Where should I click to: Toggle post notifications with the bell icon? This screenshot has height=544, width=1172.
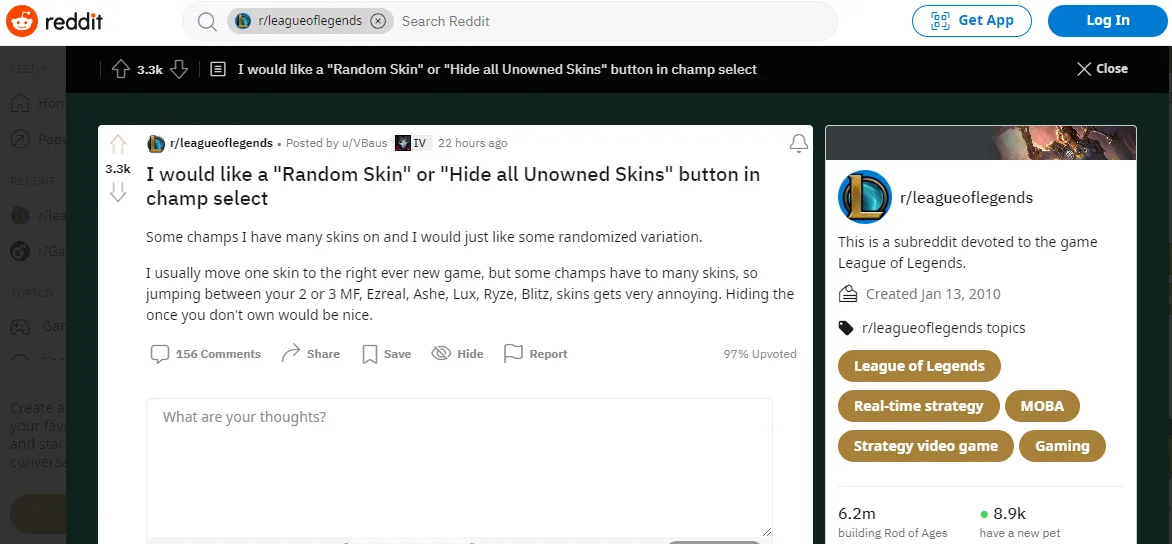[x=799, y=143]
